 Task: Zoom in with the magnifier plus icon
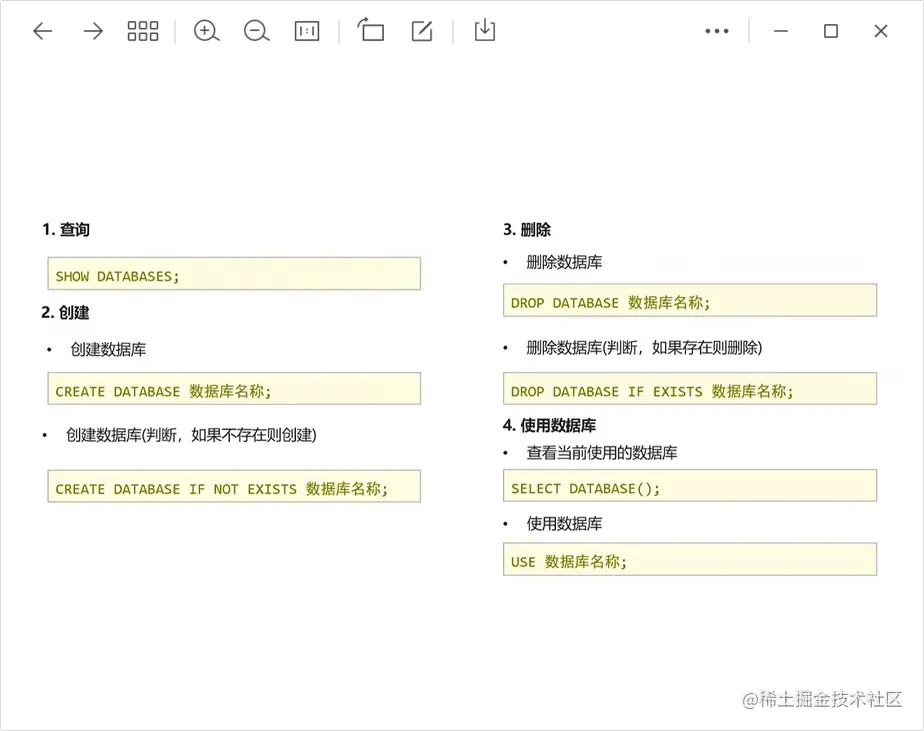point(206,31)
